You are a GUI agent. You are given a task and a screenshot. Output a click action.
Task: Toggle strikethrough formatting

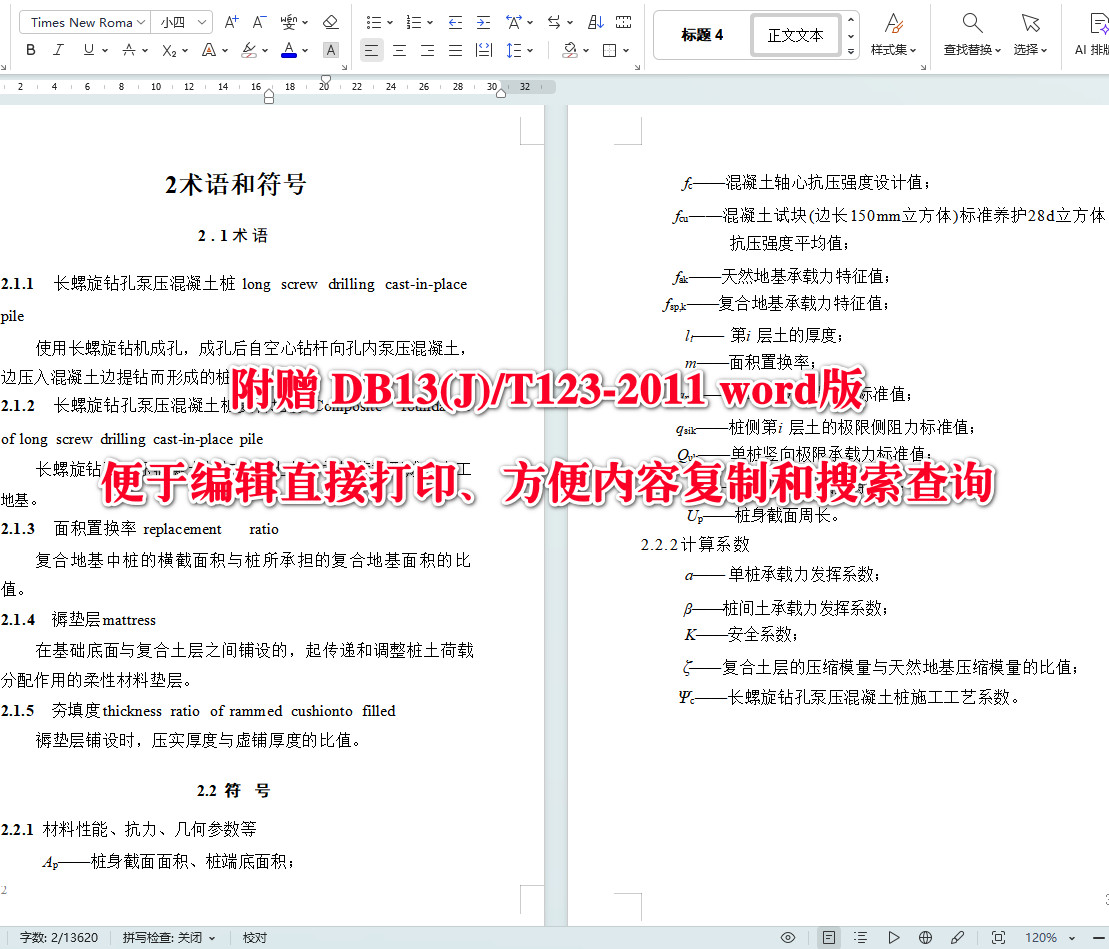(x=128, y=50)
